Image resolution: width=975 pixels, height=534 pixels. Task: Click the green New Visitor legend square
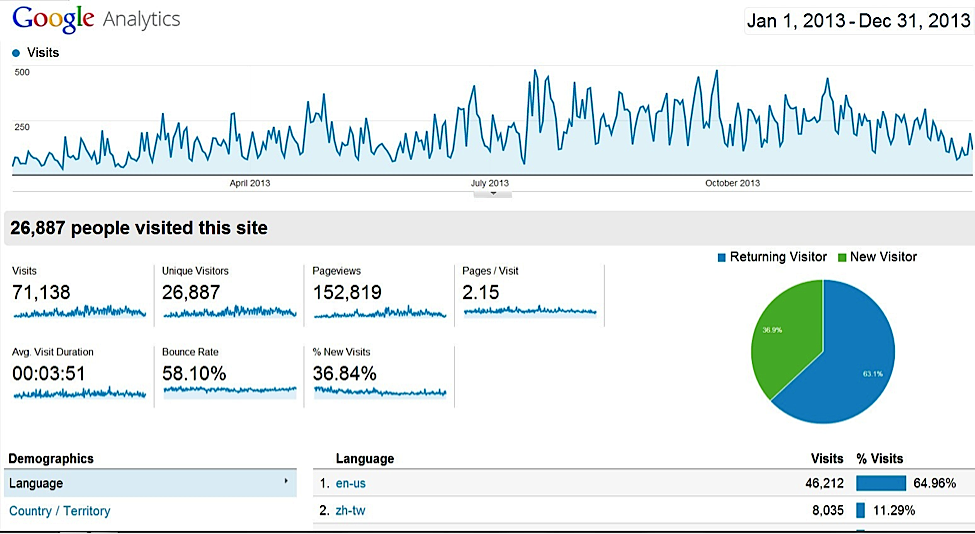(842, 258)
